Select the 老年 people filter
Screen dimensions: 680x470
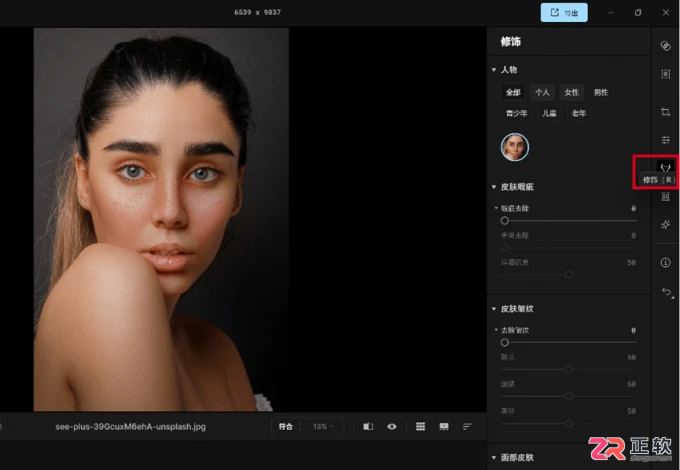pos(579,113)
